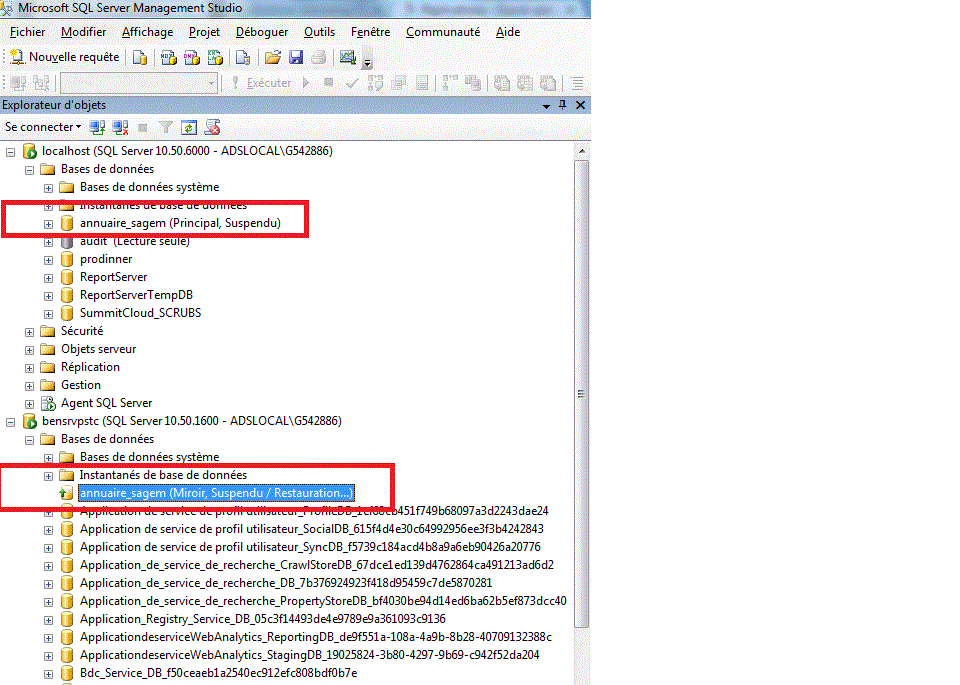Viewport: 960px width, 685px height.
Task: Open a new SQL Server Compact query
Action: click(243, 58)
